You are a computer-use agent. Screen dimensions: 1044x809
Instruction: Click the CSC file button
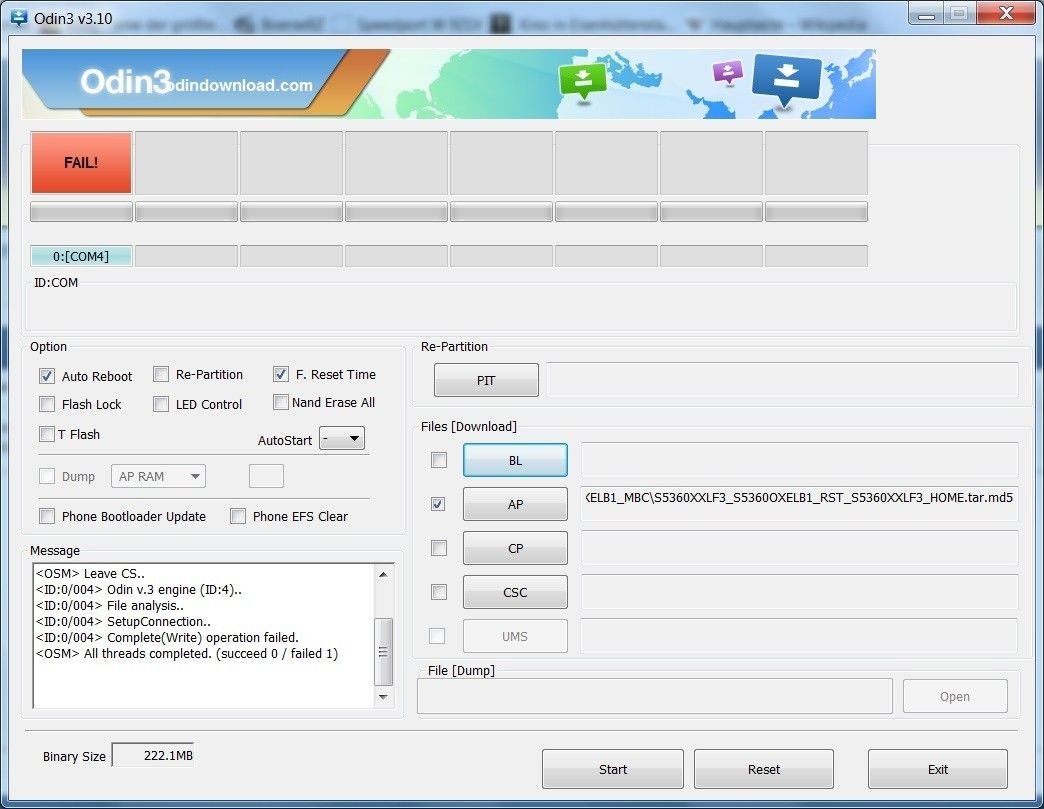[x=515, y=592]
